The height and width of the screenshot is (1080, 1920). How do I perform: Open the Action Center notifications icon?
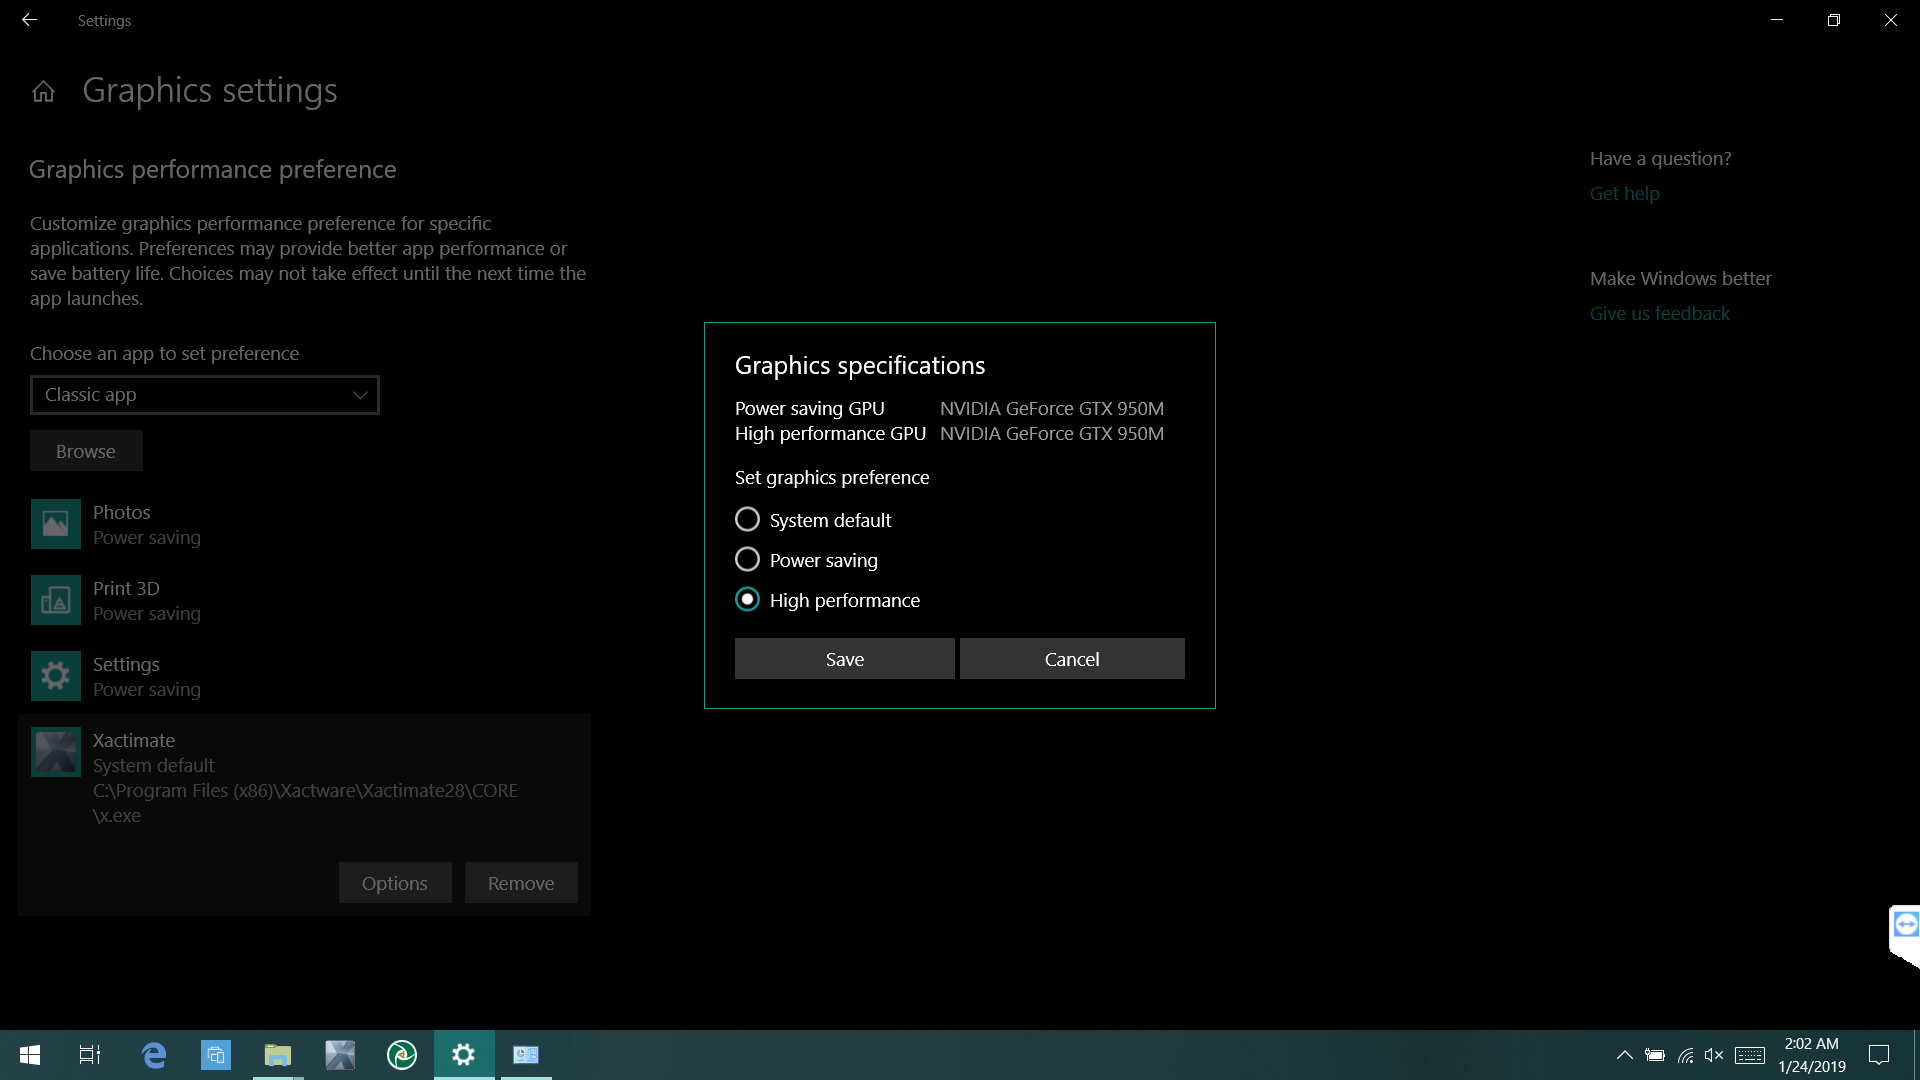pos(1879,1055)
